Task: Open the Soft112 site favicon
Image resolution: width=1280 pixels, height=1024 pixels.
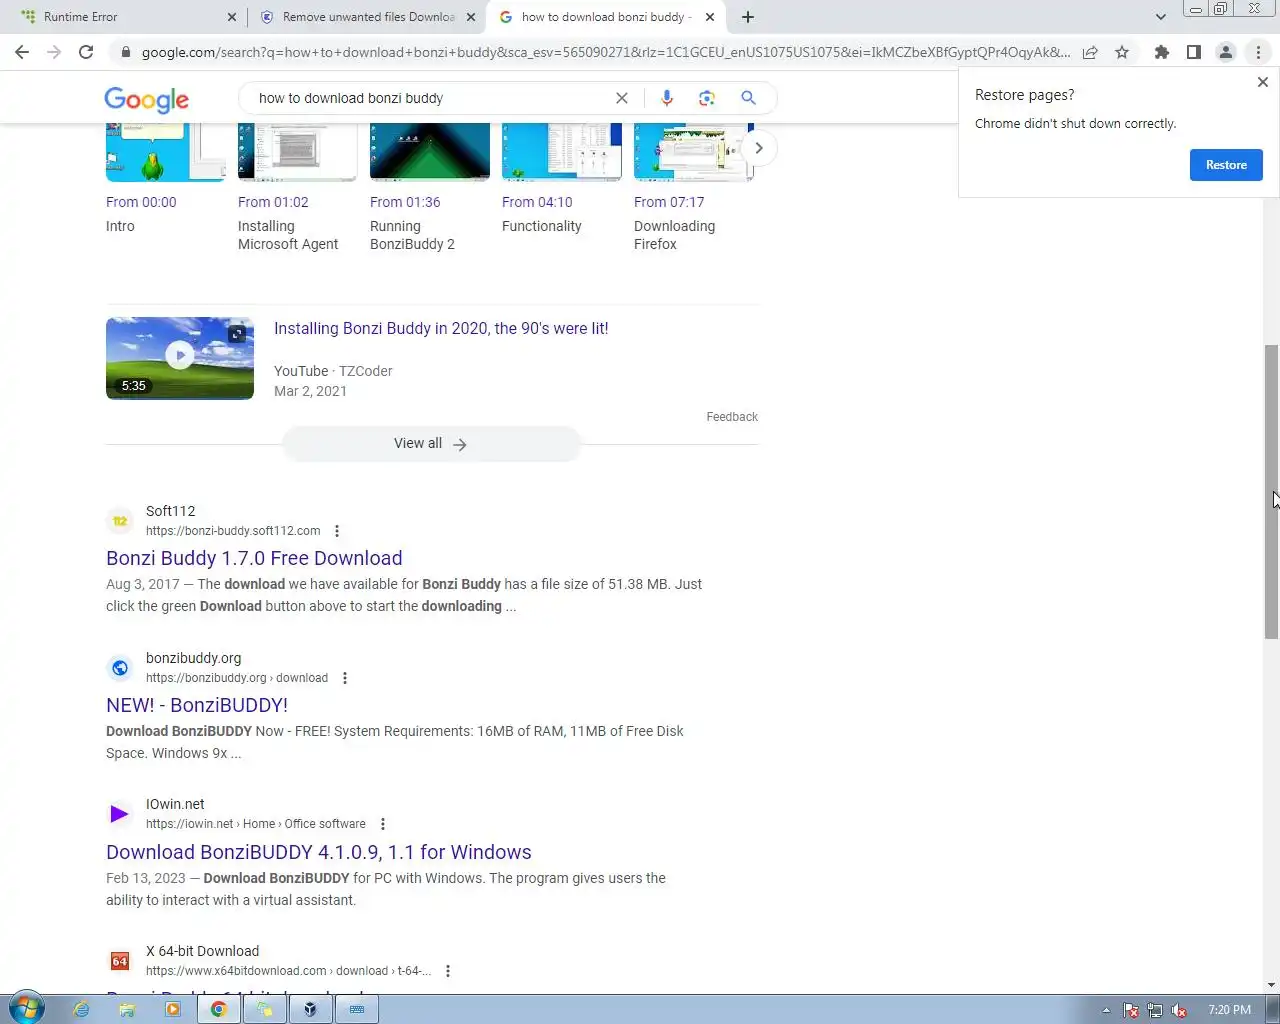Action: point(120,521)
